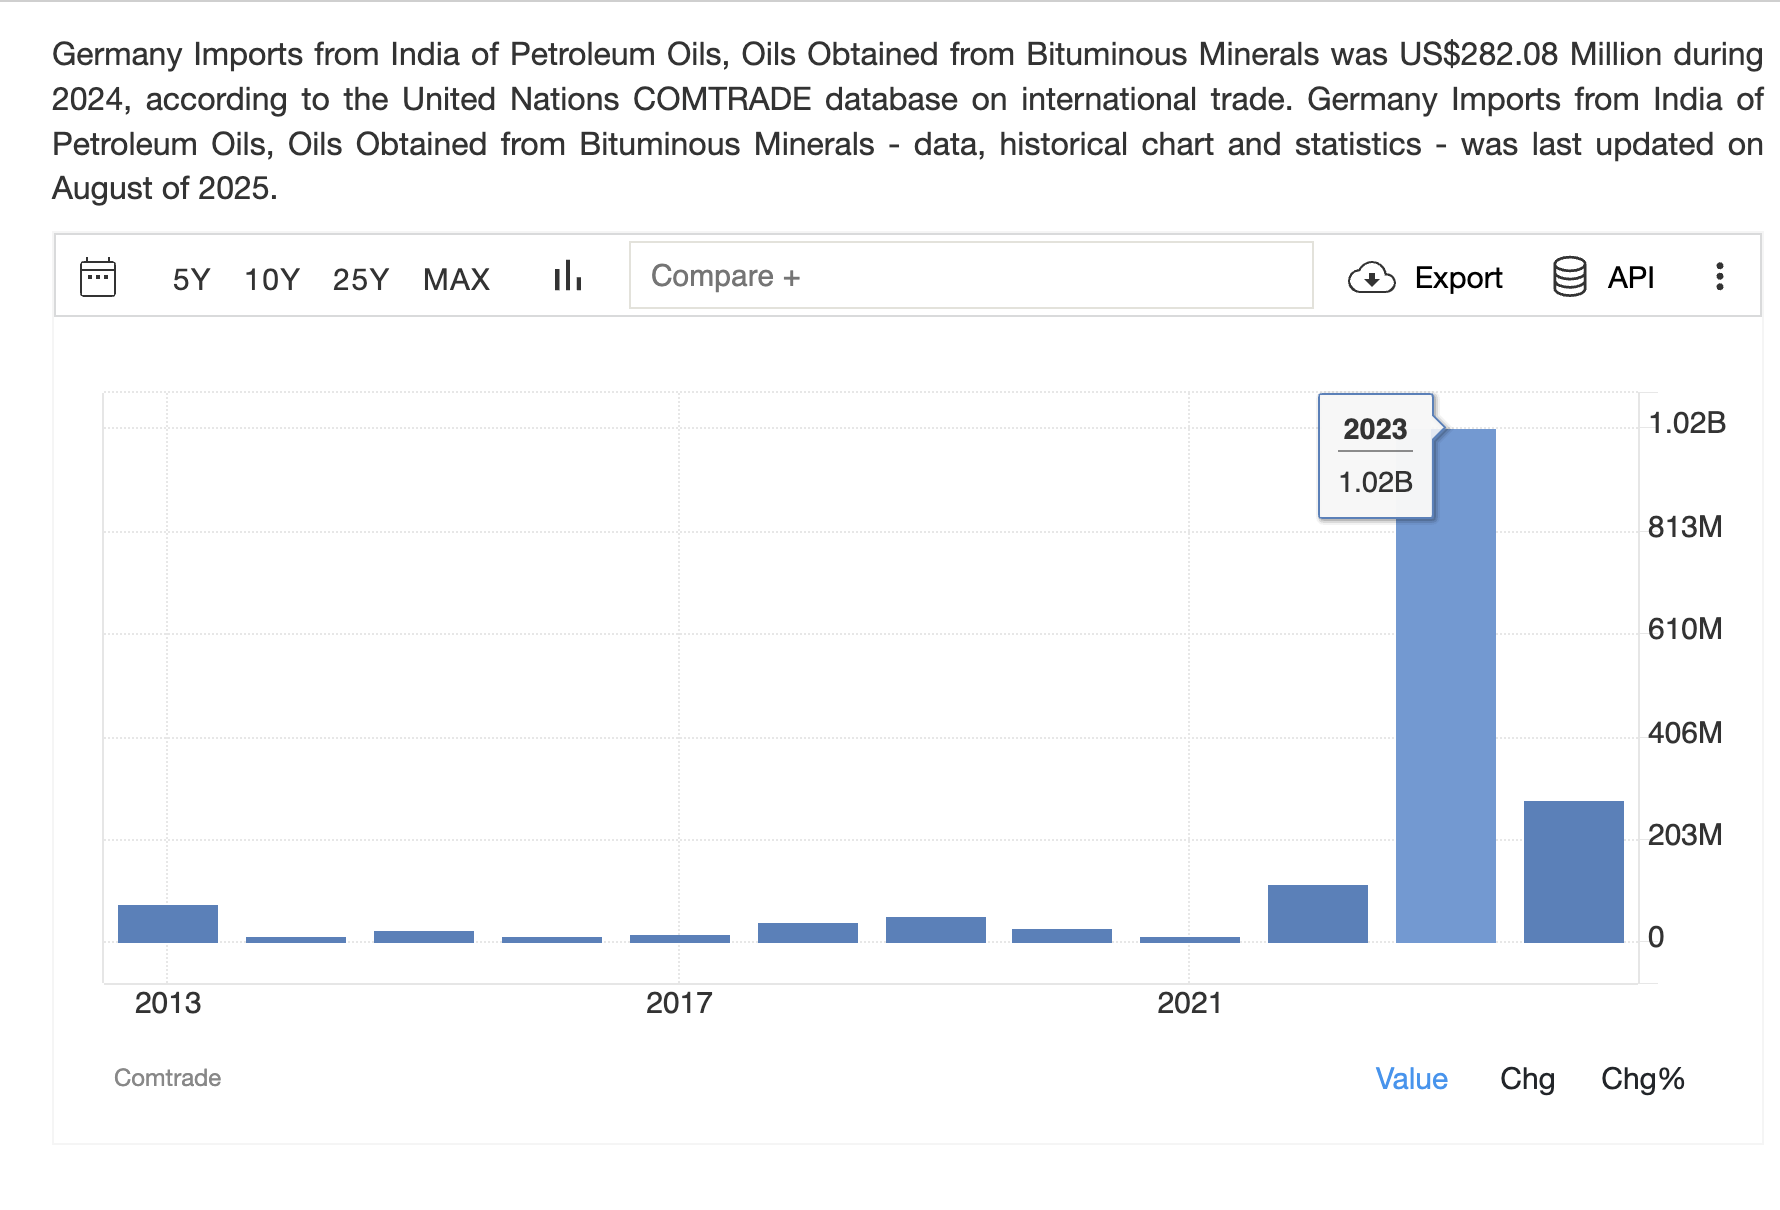Click the 203M y-axis label
The image size is (1780, 1210).
click(x=1685, y=835)
